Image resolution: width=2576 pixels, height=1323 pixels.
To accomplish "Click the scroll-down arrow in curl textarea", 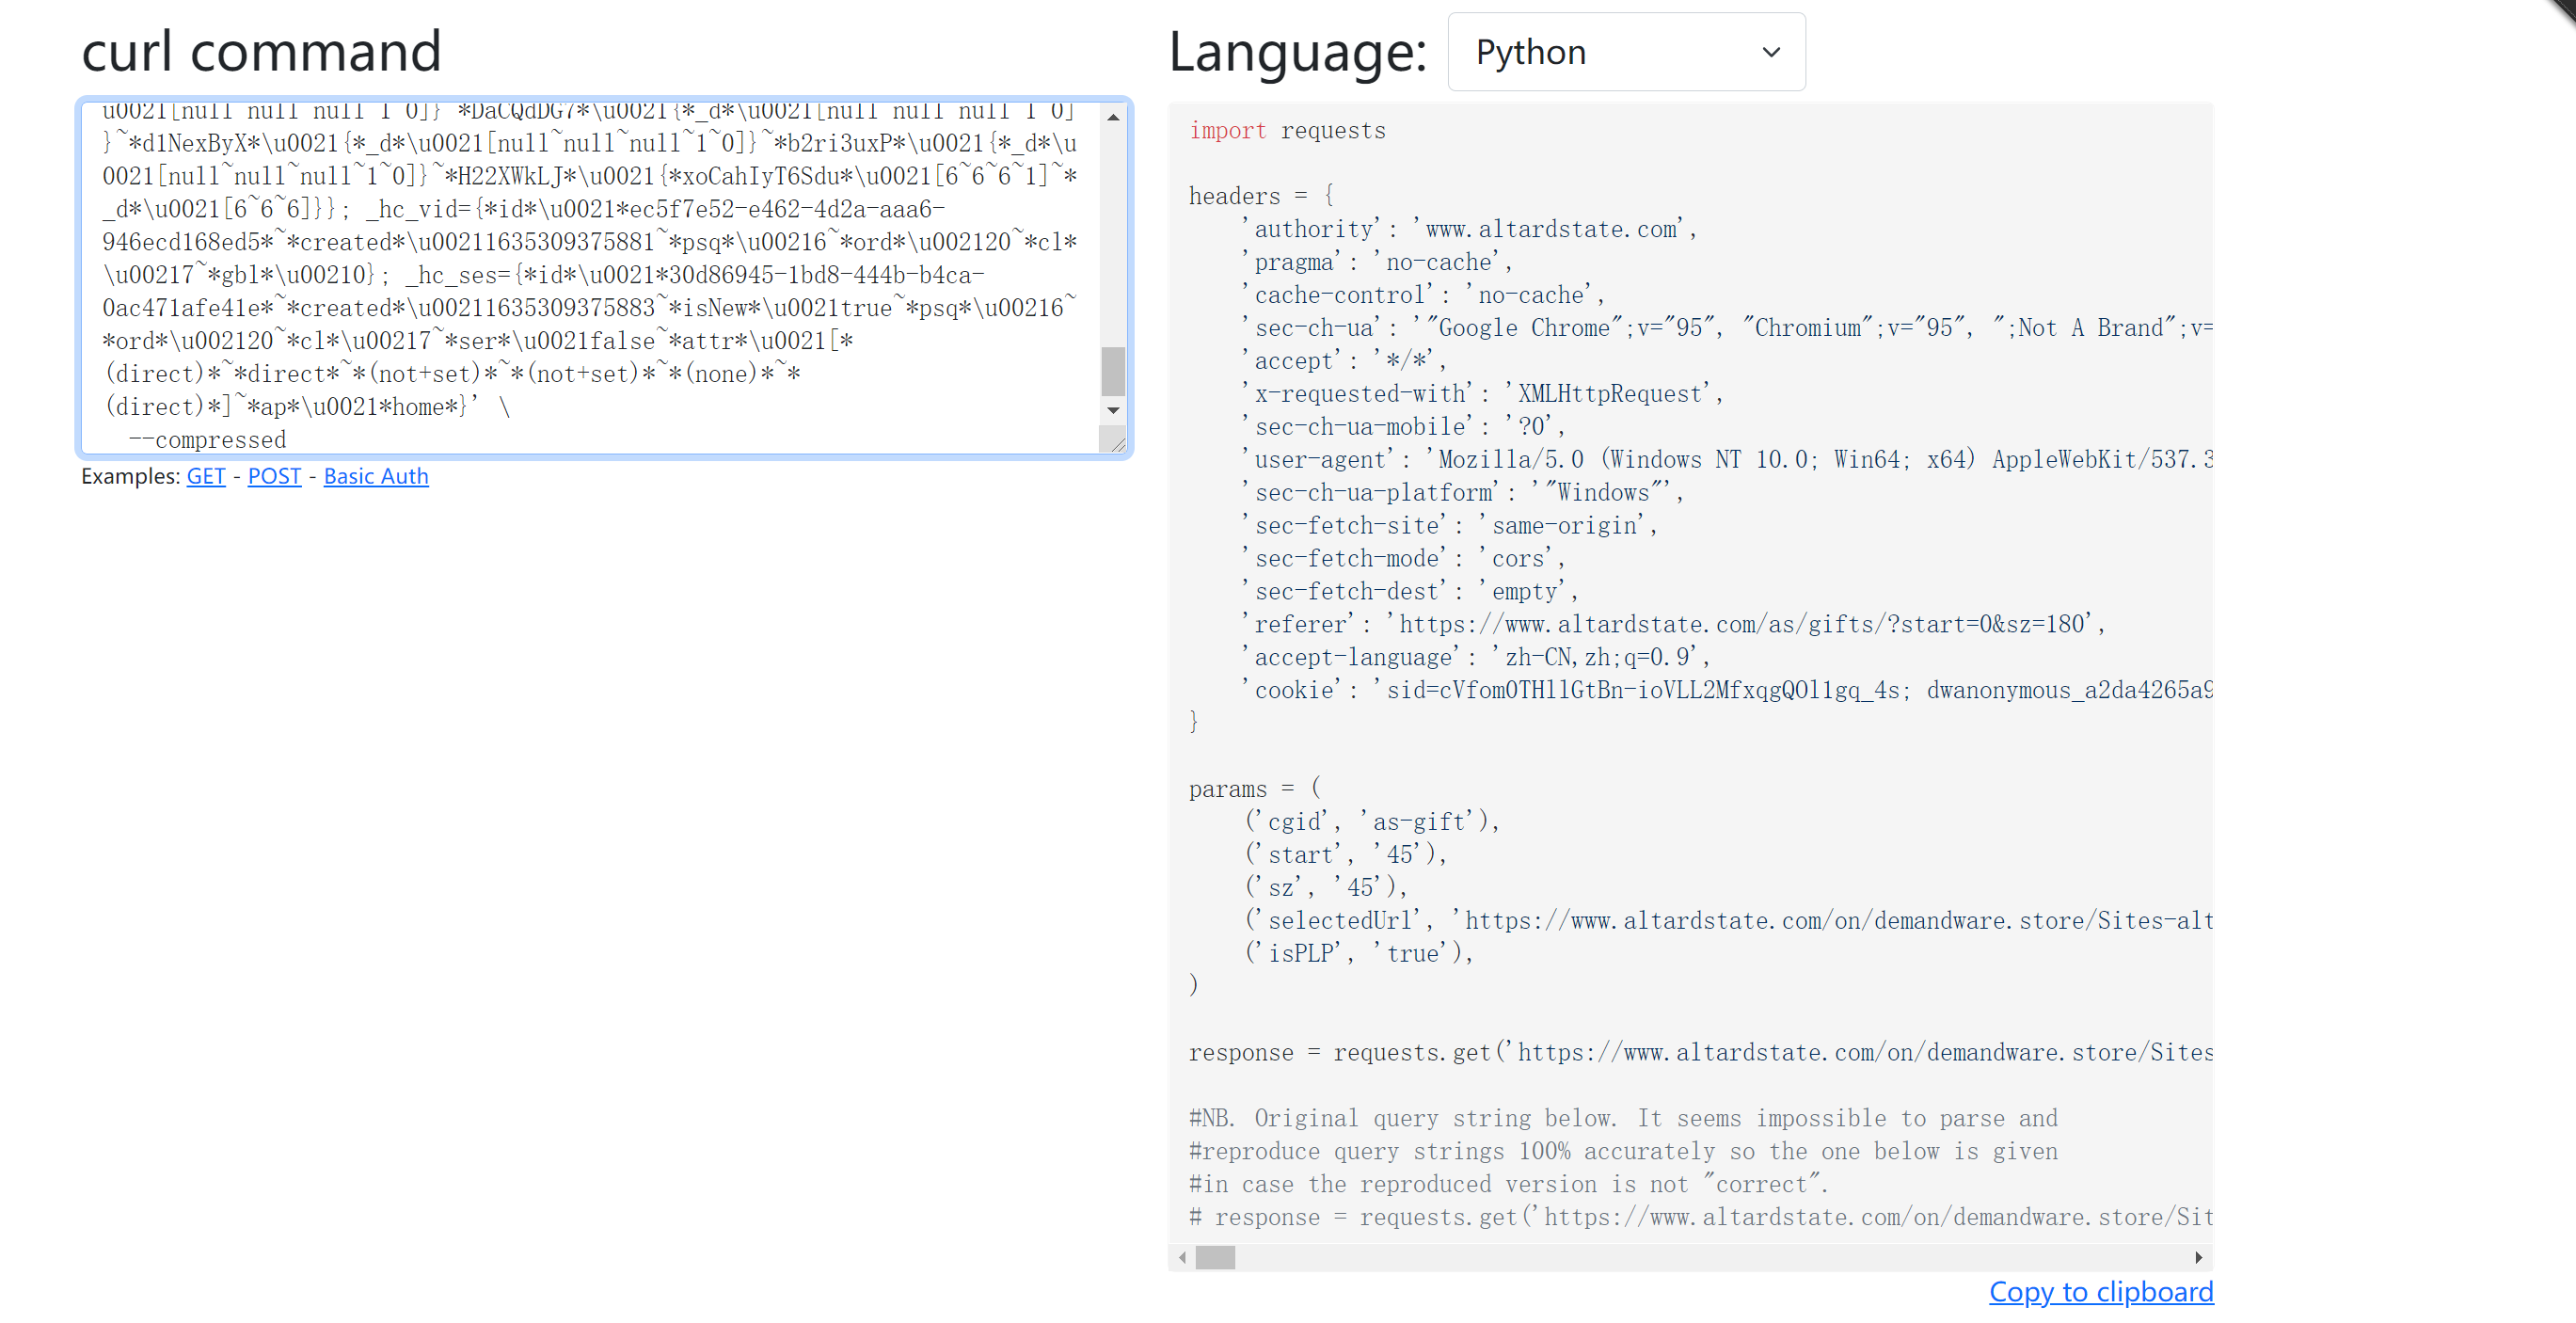I will coord(1112,411).
